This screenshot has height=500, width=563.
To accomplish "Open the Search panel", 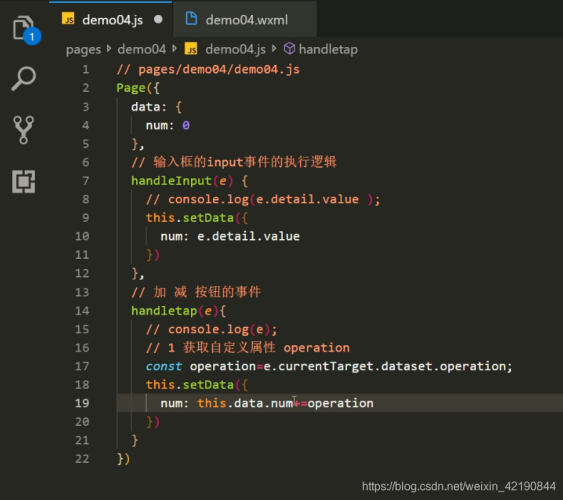I will coord(24,78).
